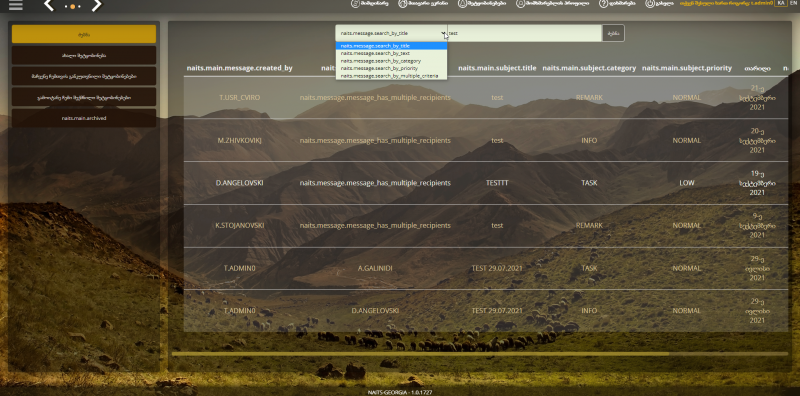The width and height of the screenshot is (800, 396).
Task: Open help via the question mark icon
Action: [x=604, y=4]
